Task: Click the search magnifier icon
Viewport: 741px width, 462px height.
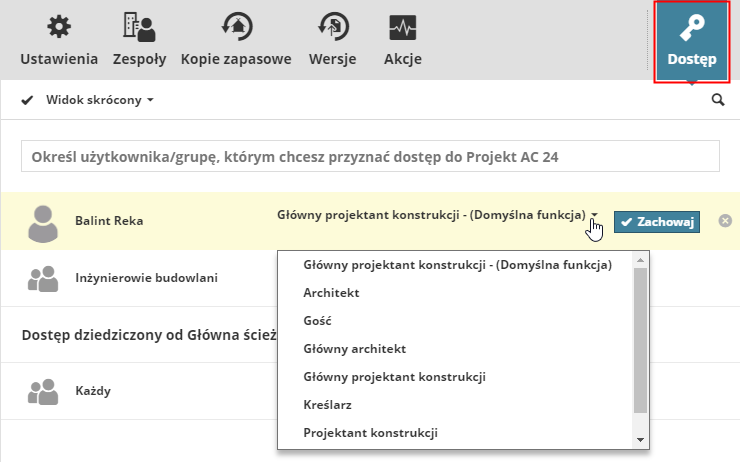Action: (717, 100)
